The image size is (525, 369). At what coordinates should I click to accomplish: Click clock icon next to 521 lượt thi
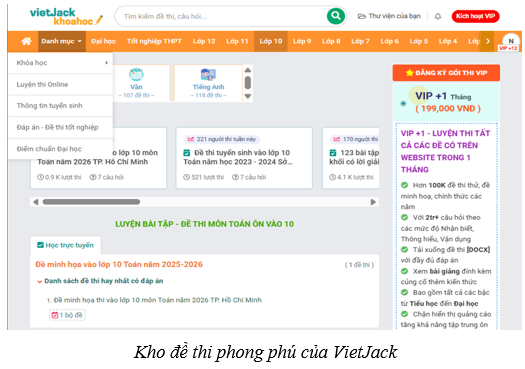[186, 177]
